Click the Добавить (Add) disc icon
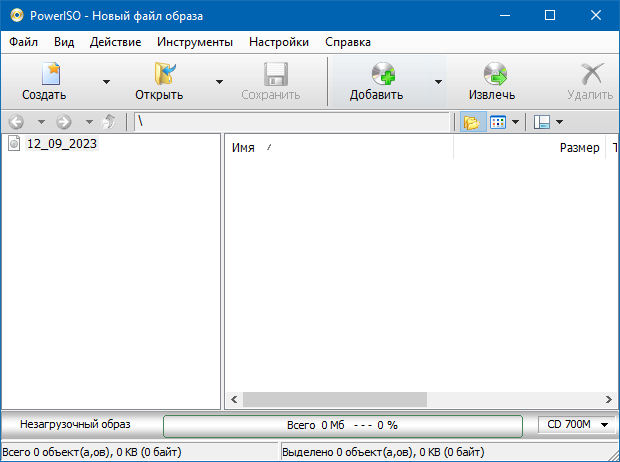Viewport: 620px width, 462px height. (x=381, y=74)
